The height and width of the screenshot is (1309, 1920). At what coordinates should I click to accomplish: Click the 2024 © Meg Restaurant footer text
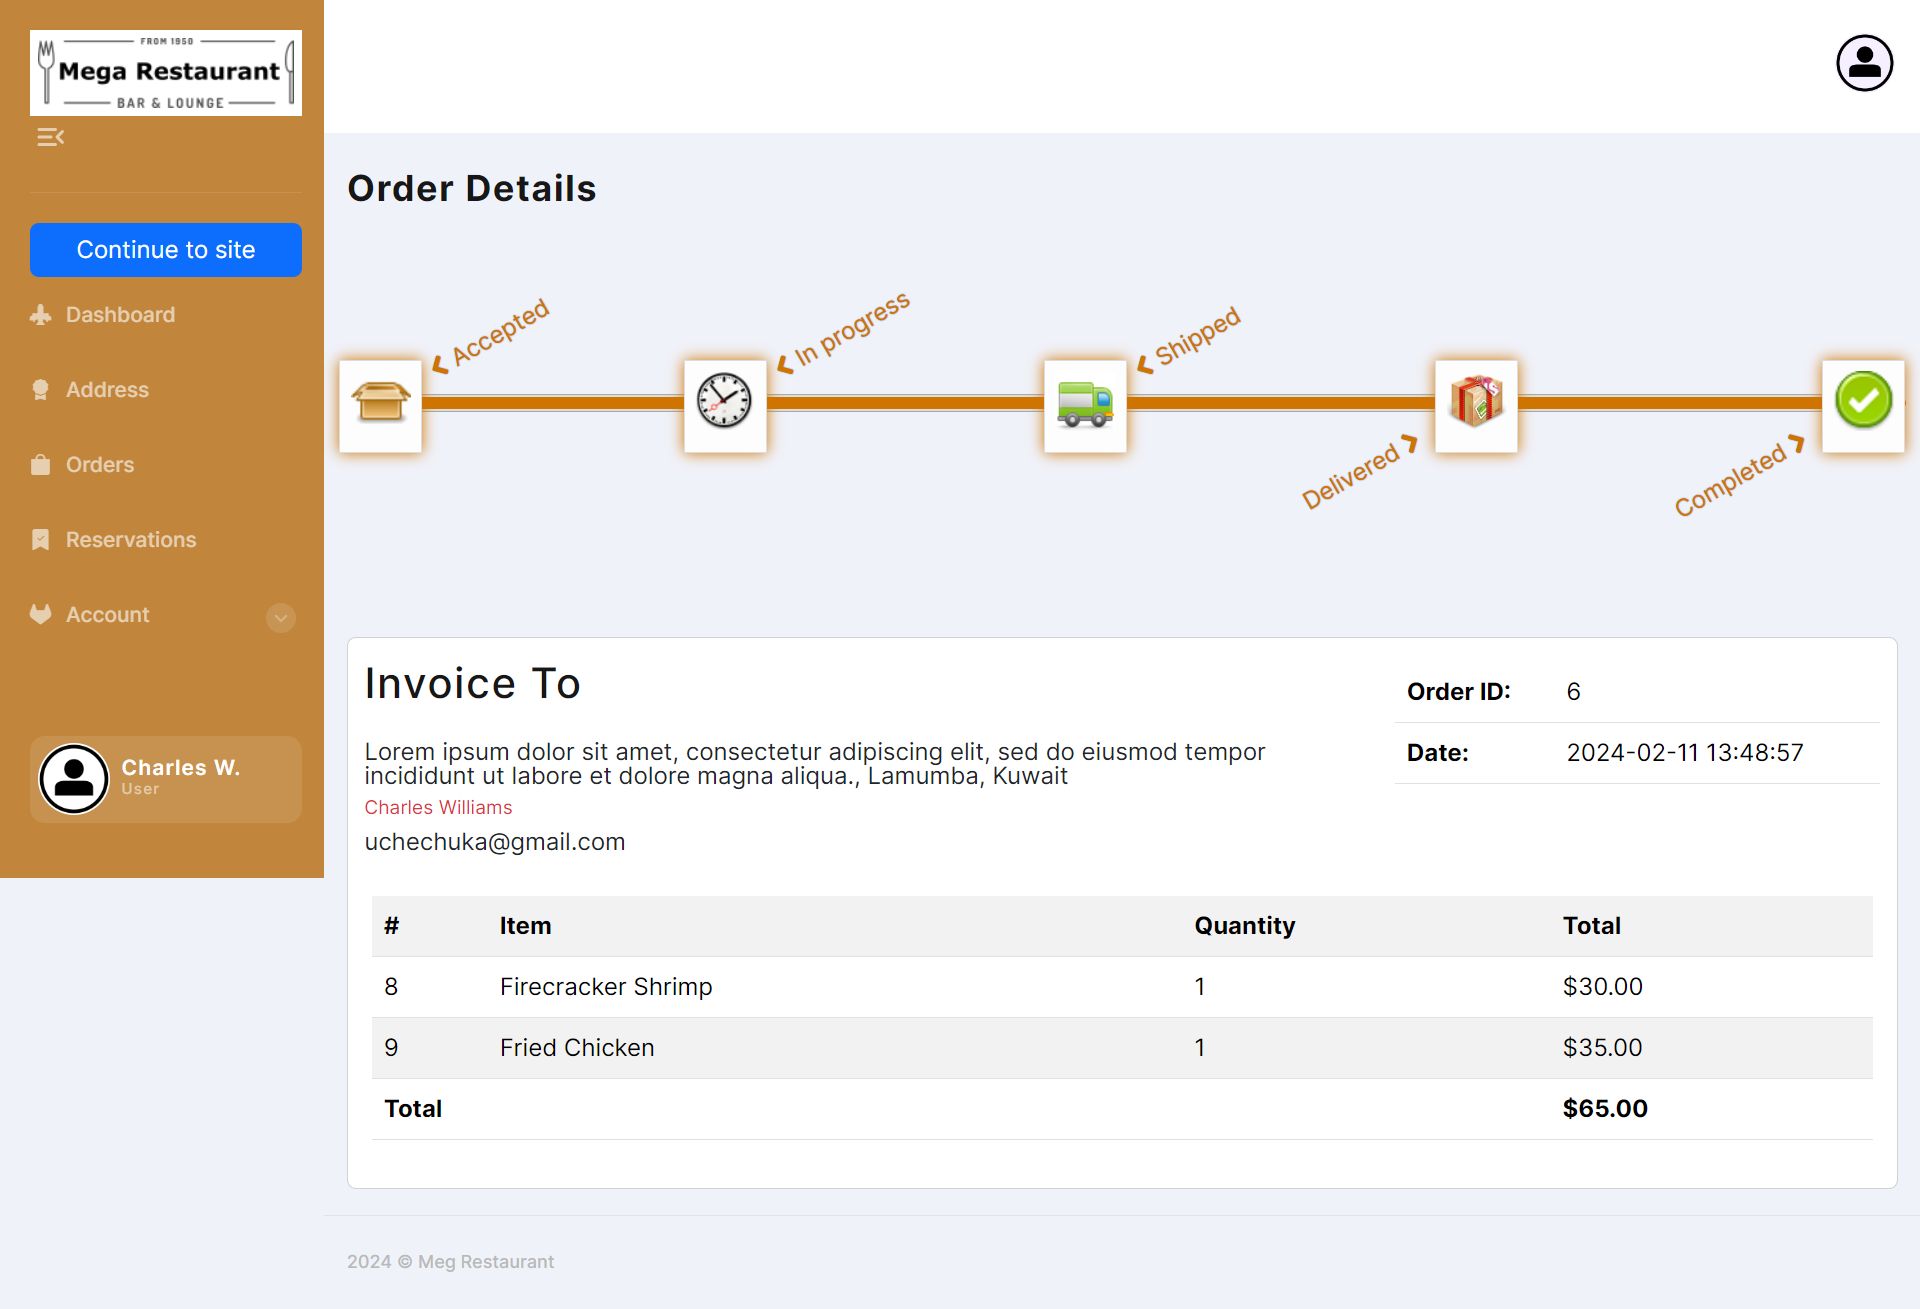point(450,1262)
